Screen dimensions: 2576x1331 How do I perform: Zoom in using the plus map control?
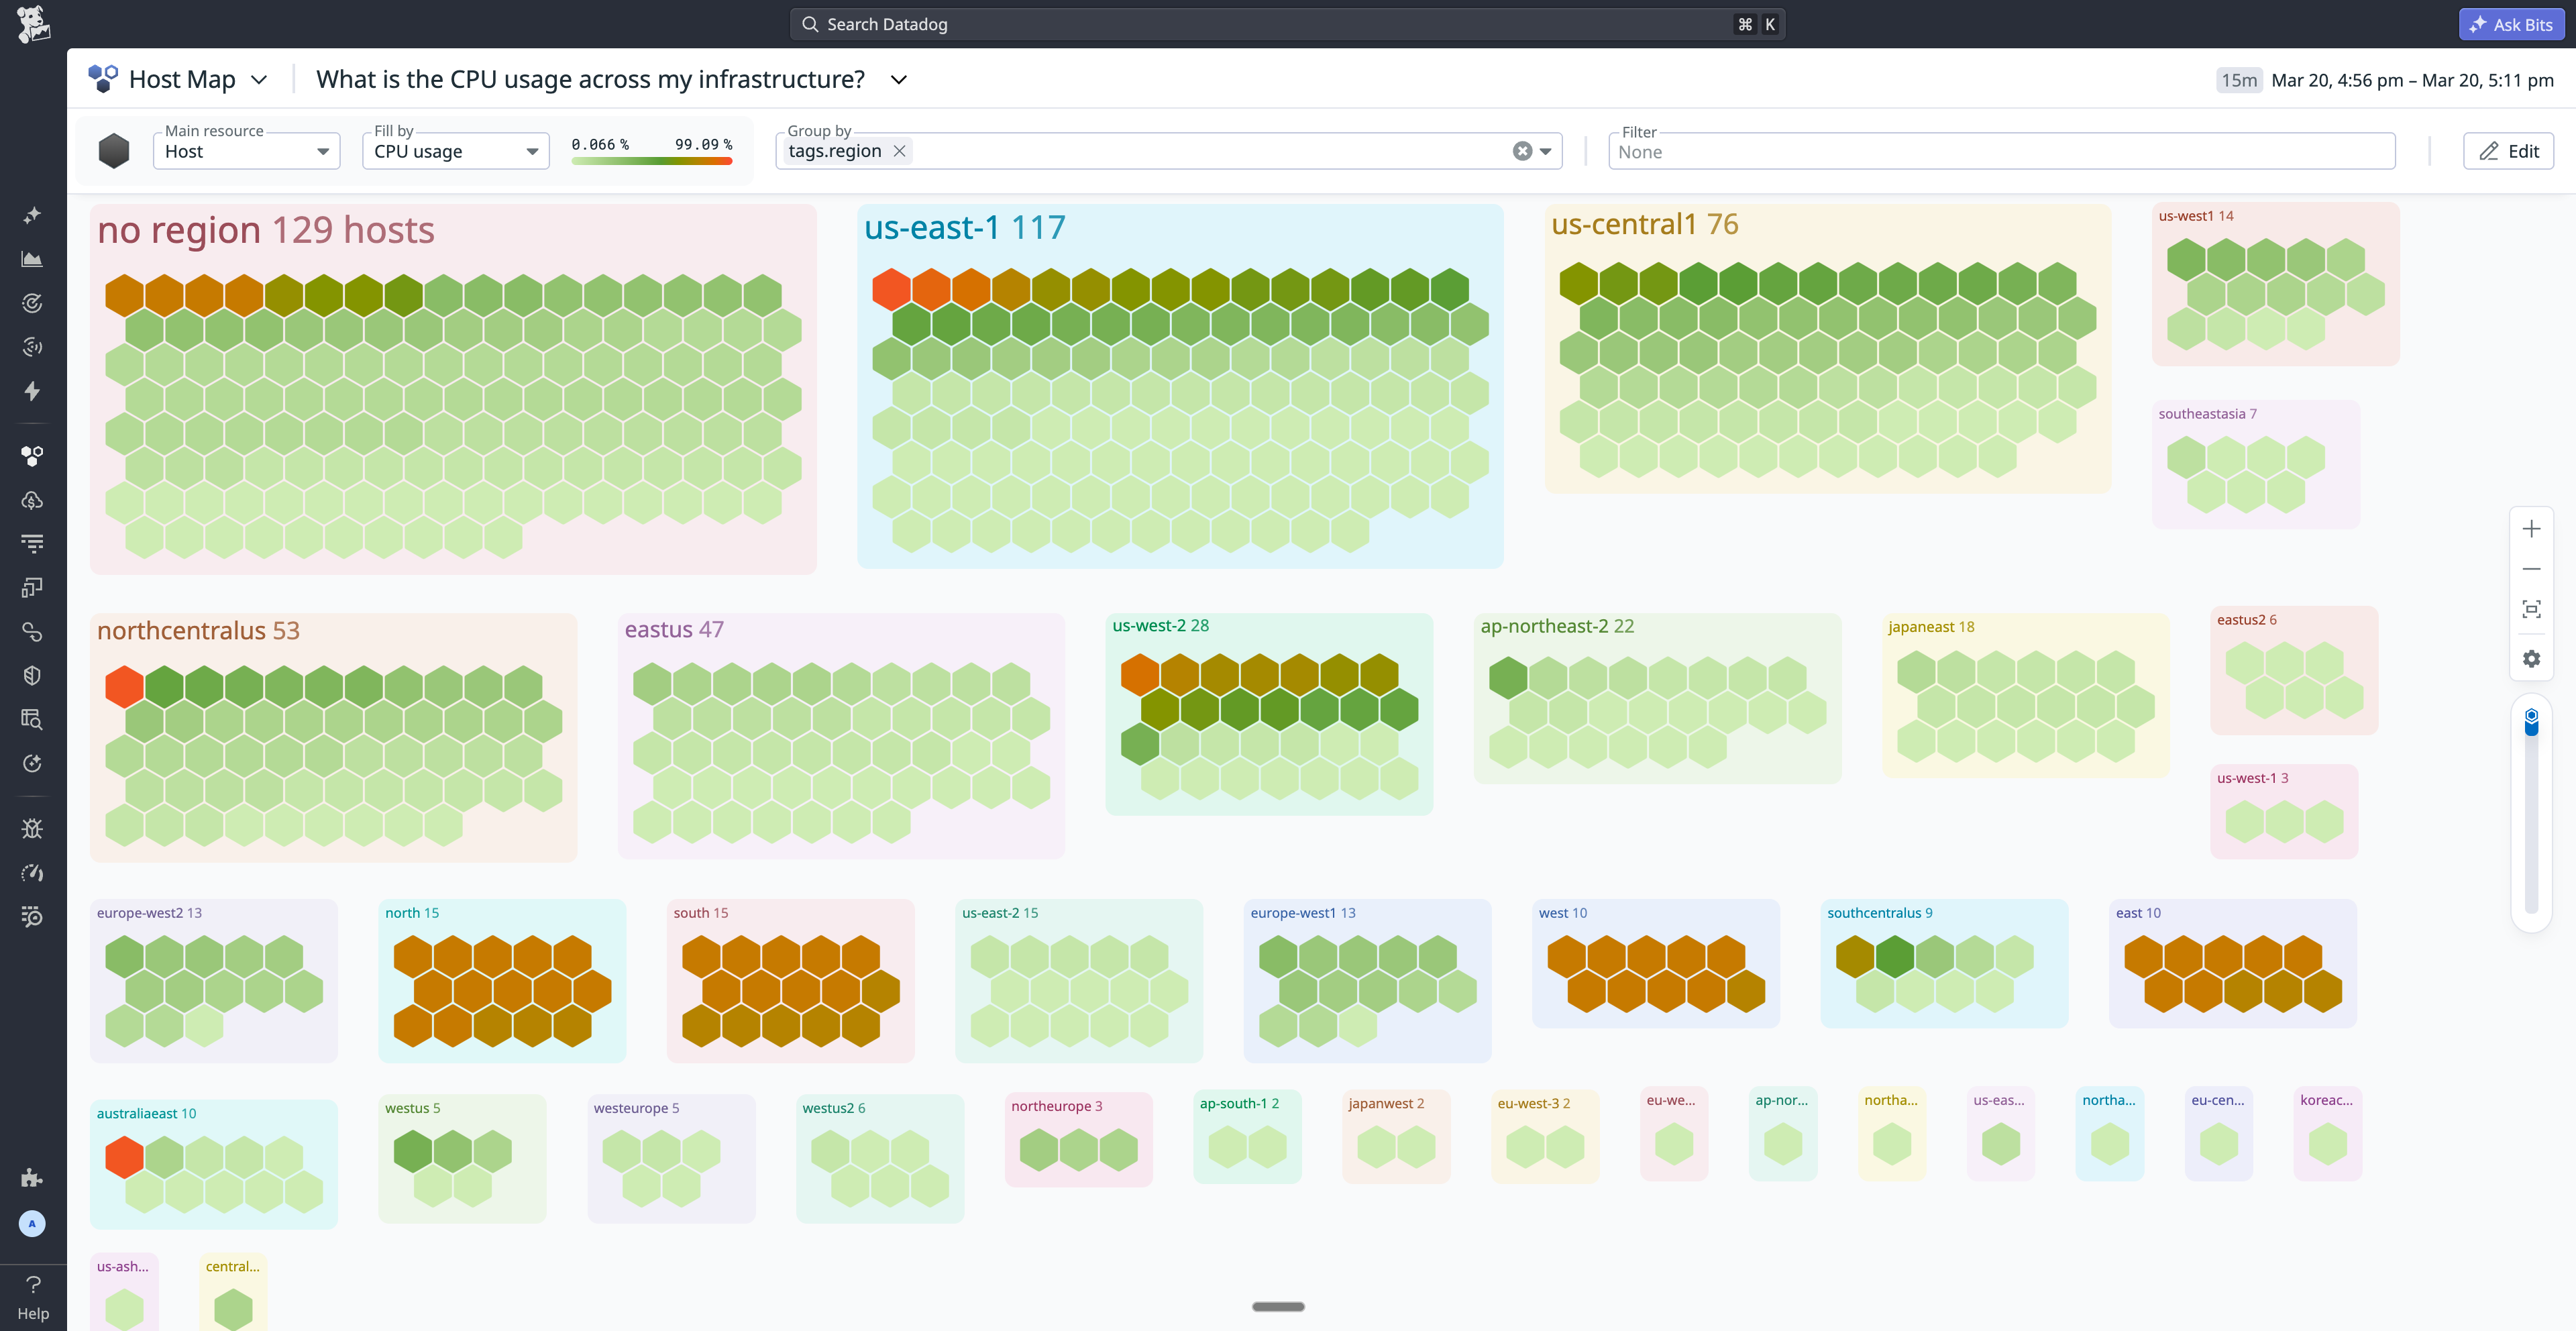click(2533, 528)
